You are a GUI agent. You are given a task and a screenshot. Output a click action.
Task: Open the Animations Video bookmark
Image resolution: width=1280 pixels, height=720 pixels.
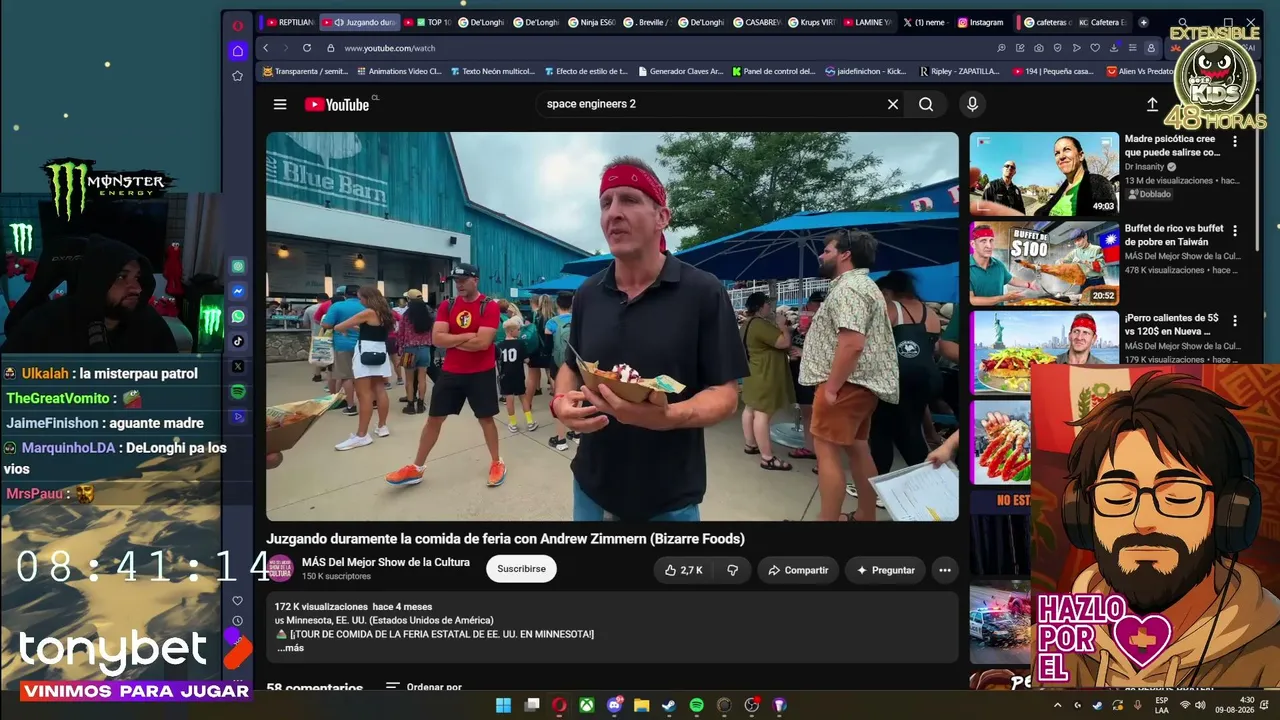point(398,71)
